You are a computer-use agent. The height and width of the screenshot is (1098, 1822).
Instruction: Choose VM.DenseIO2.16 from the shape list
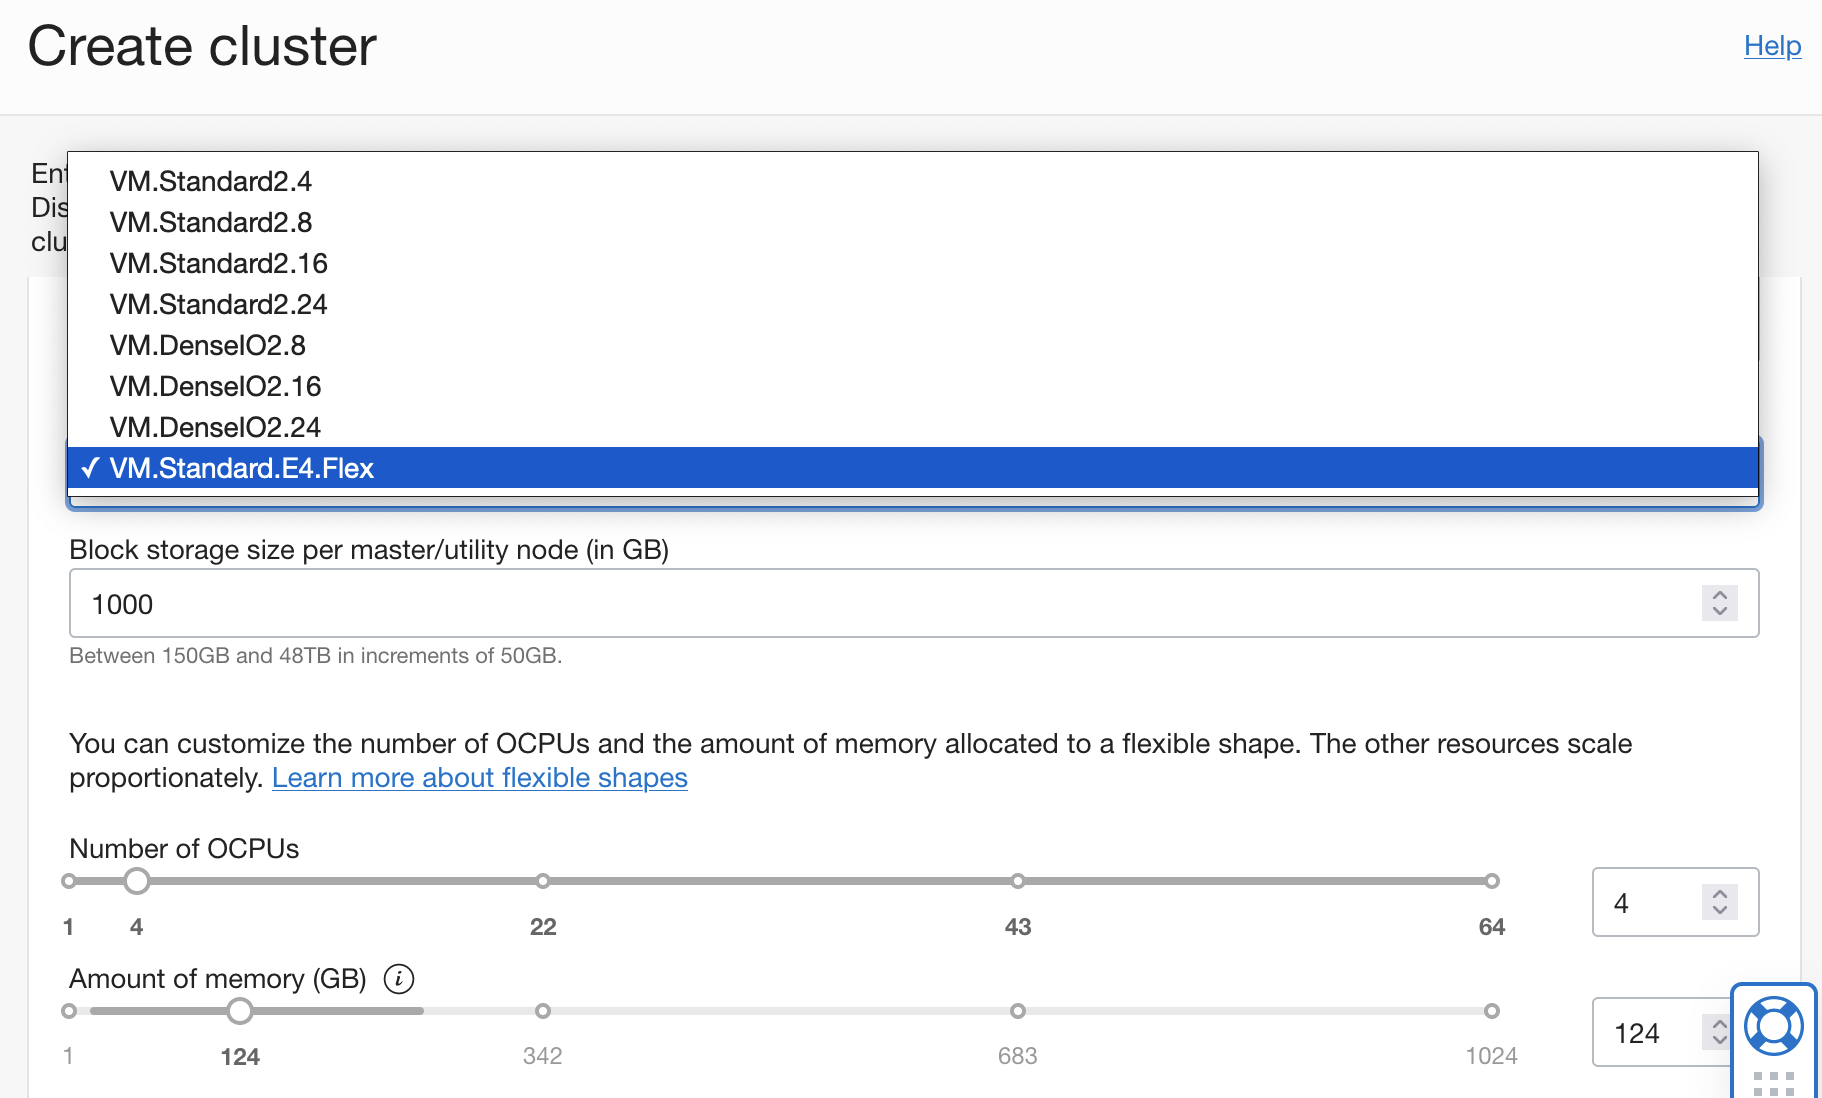click(215, 386)
